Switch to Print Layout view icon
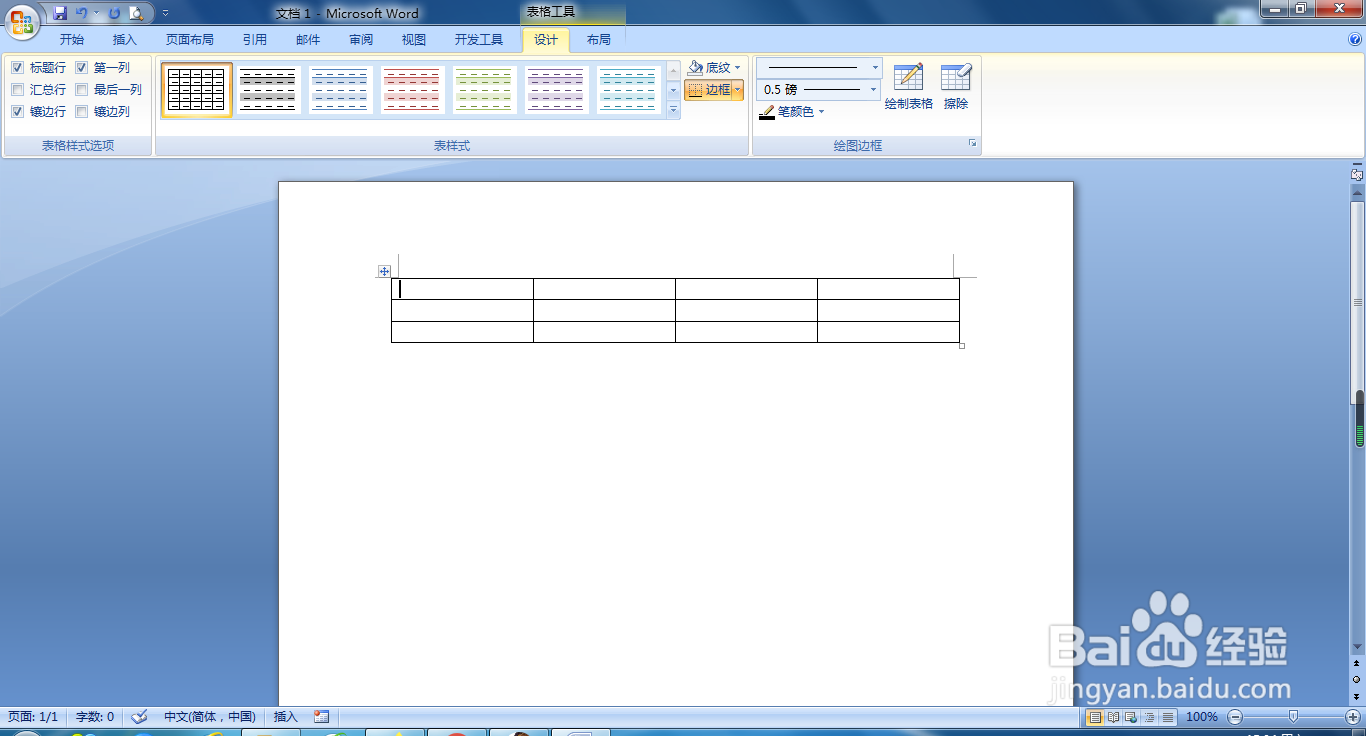The height and width of the screenshot is (736, 1366). coord(1095,717)
